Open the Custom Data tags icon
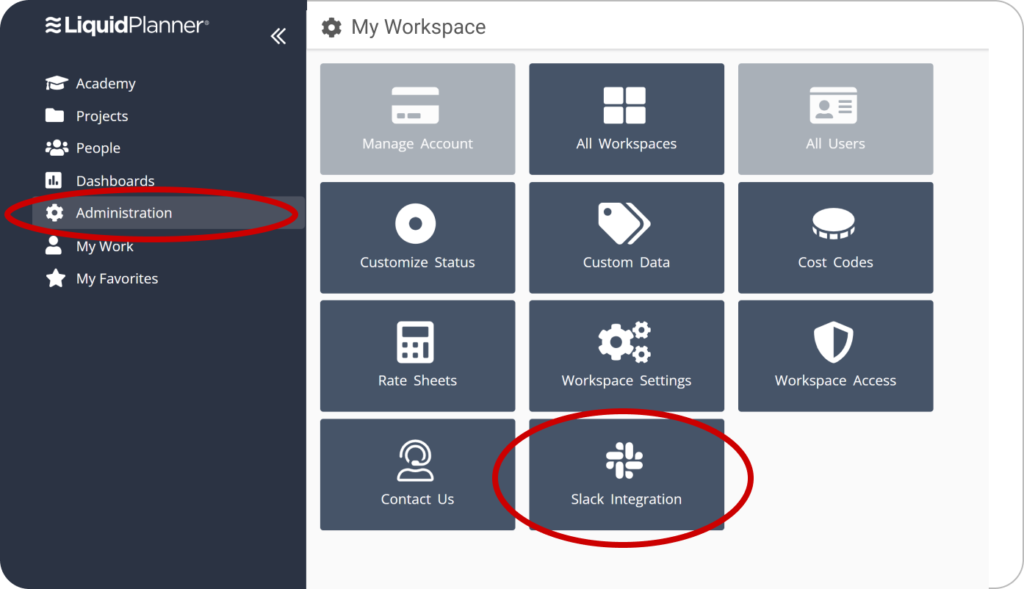The width and height of the screenshot is (1024, 589). (x=624, y=223)
